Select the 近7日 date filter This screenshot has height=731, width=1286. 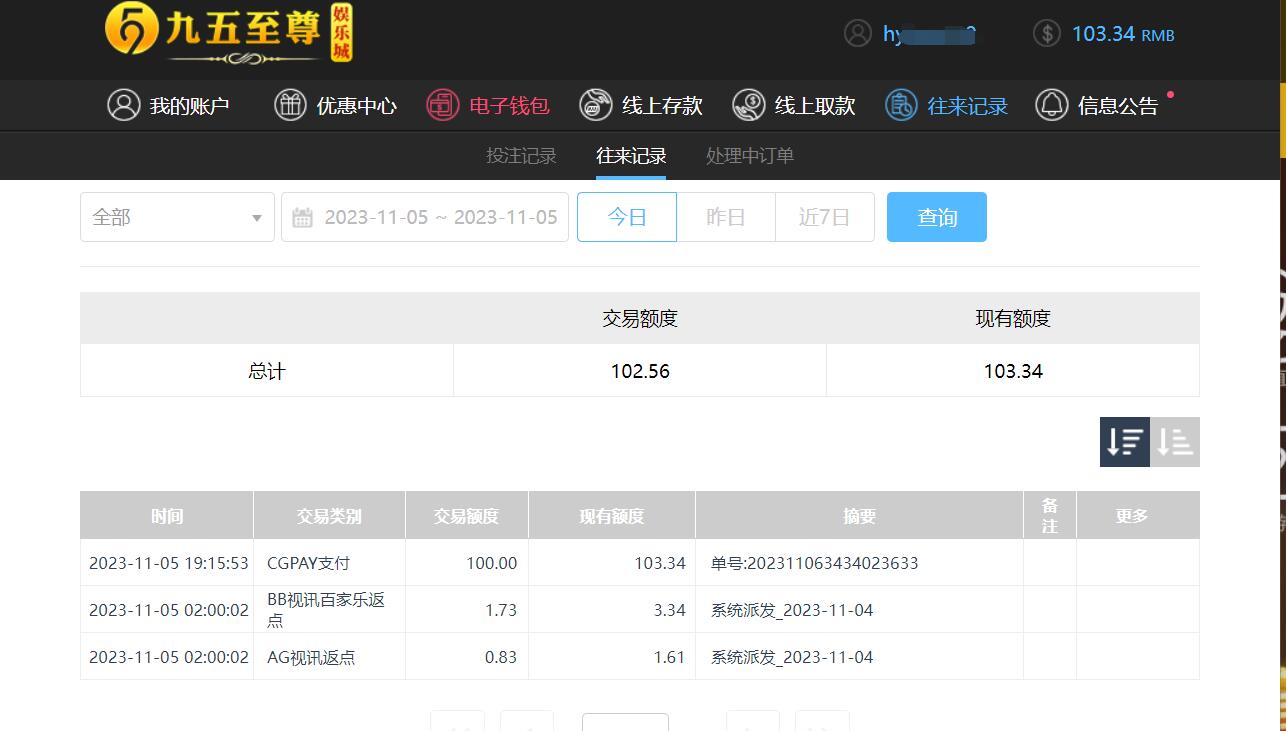825,217
